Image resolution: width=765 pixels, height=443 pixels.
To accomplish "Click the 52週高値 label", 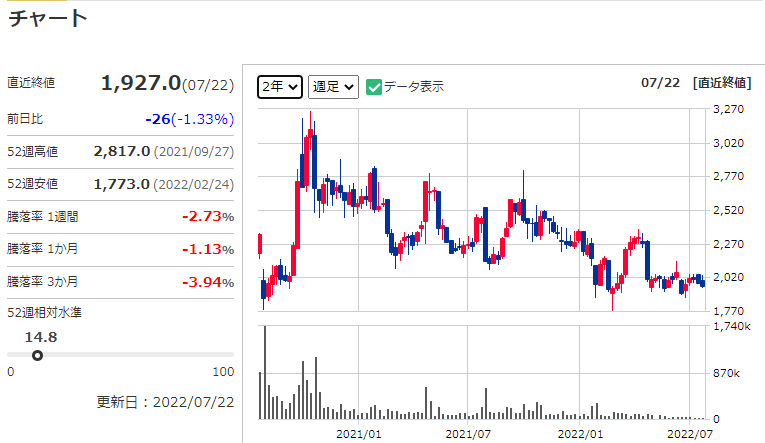I will click(33, 152).
